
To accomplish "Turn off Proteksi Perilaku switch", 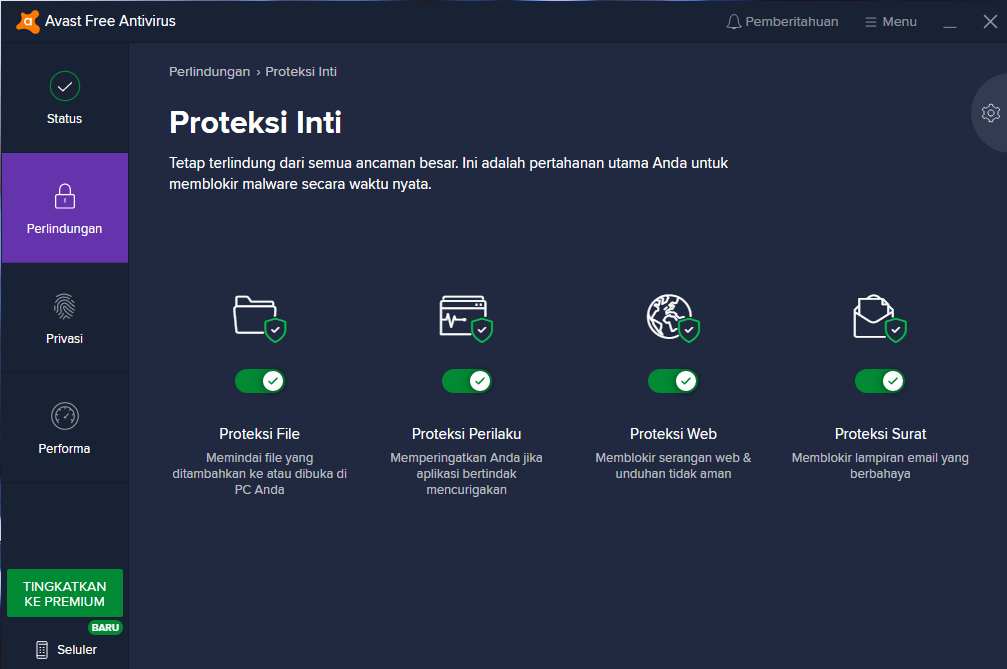I will point(466,381).
